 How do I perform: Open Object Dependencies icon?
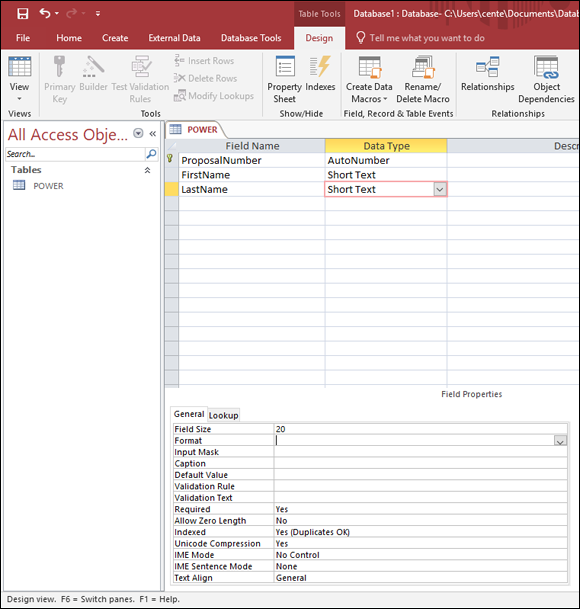pos(547,67)
